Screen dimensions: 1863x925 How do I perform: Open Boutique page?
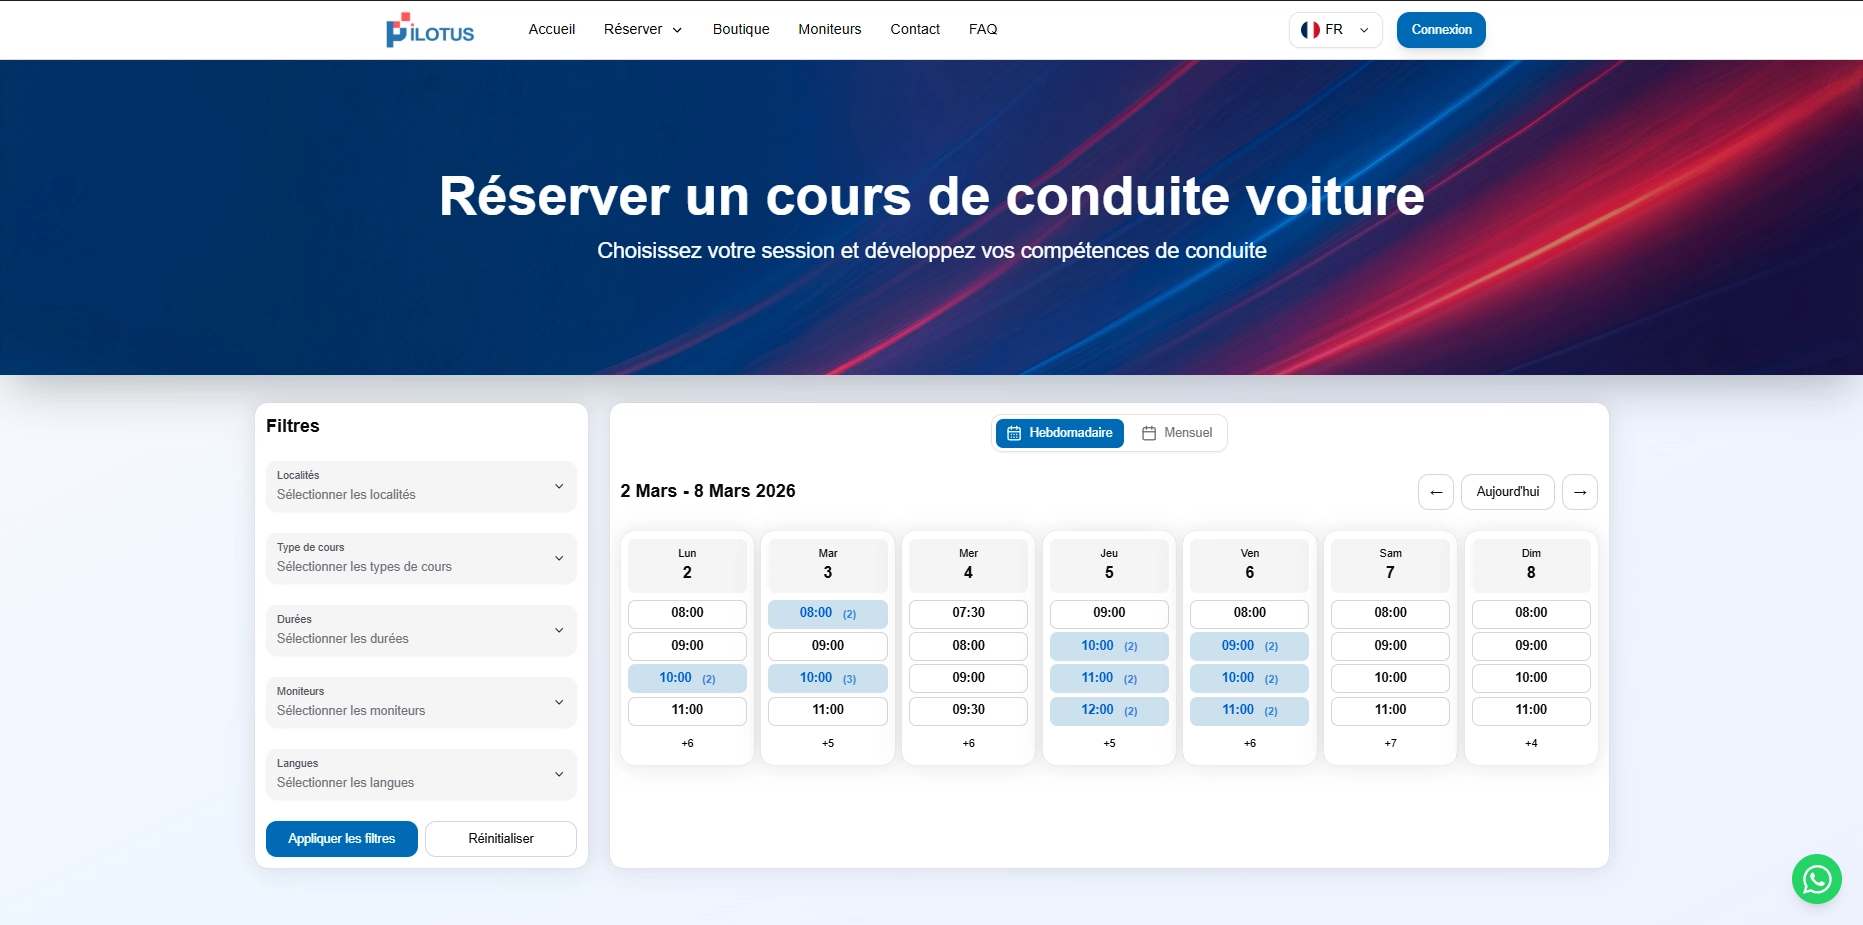click(741, 29)
